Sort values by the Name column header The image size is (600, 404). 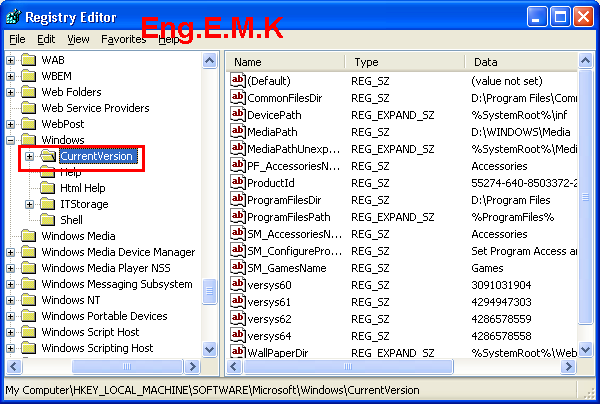tap(286, 62)
